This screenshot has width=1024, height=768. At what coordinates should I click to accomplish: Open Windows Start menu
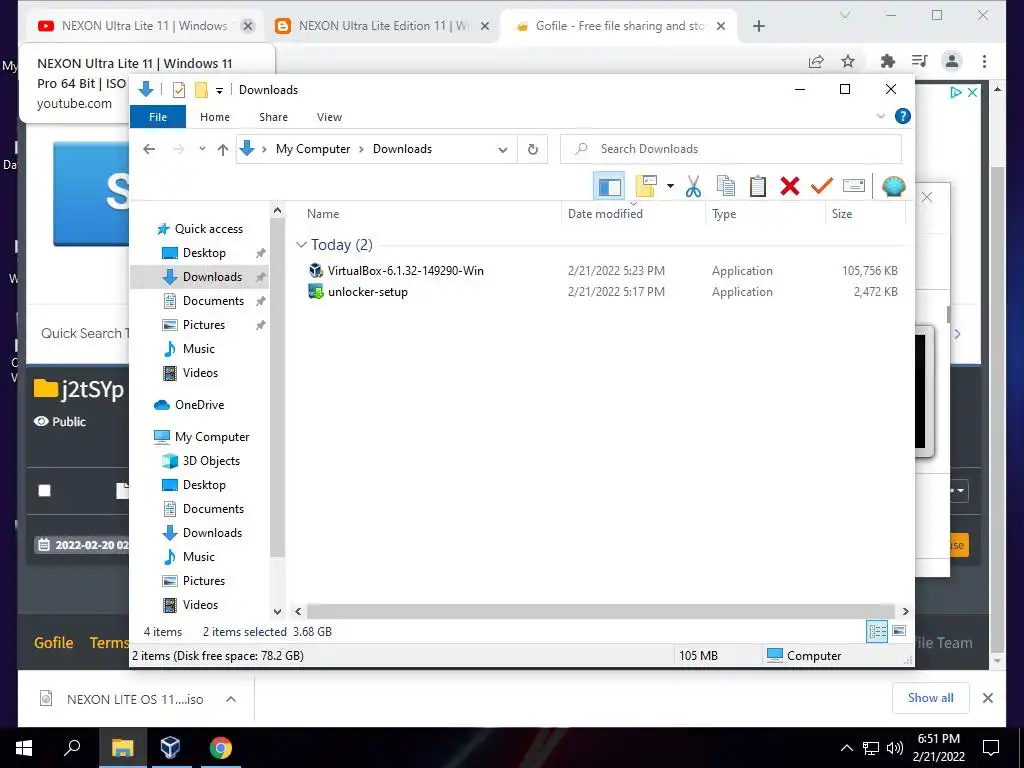tap(24, 747)
